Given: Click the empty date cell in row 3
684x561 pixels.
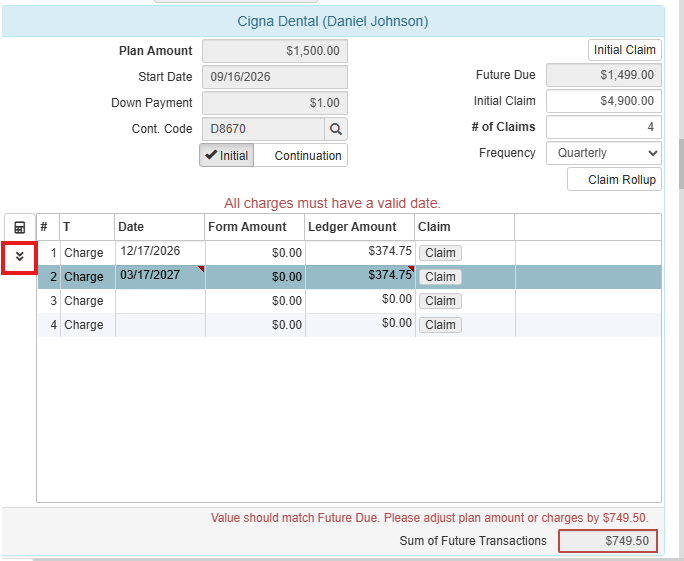Looking at the screenshot, I should (160, 301).
